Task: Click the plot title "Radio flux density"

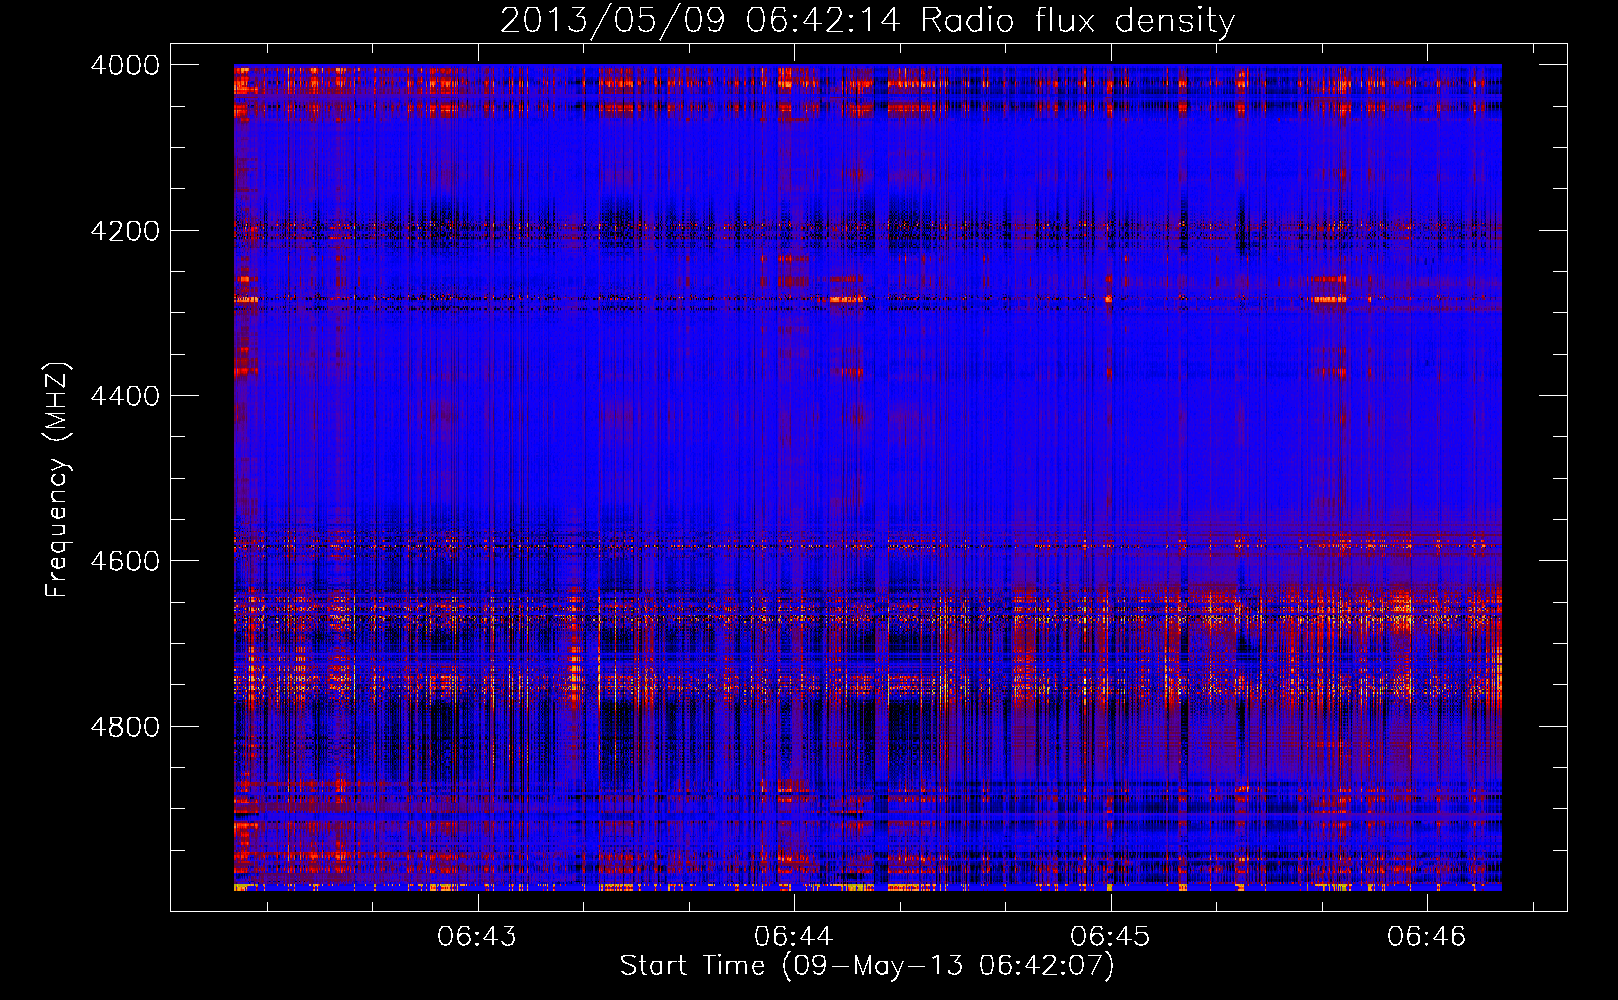Action: 1078,21
